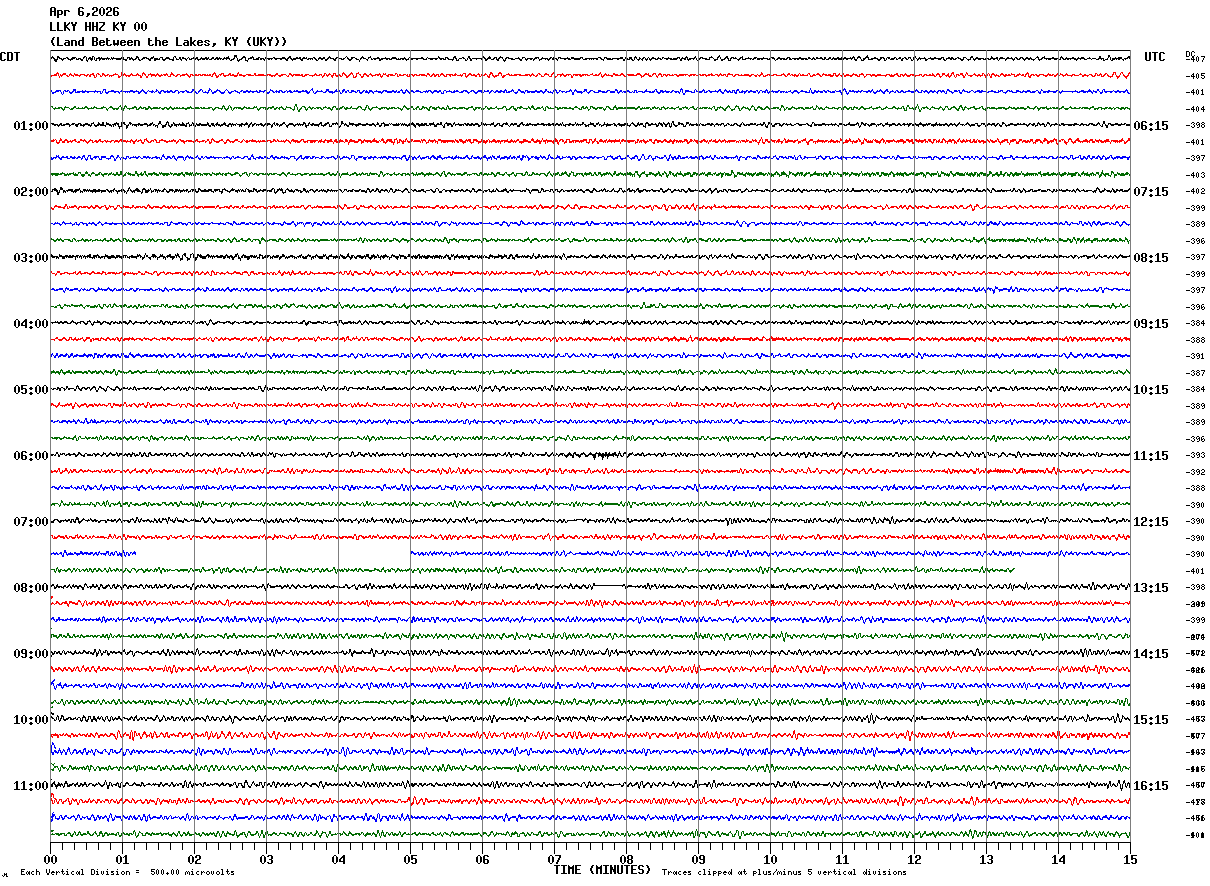Pick the '14' minute tick label
This screenshot has width=1210, height=886.
[x=1058, y=859]
